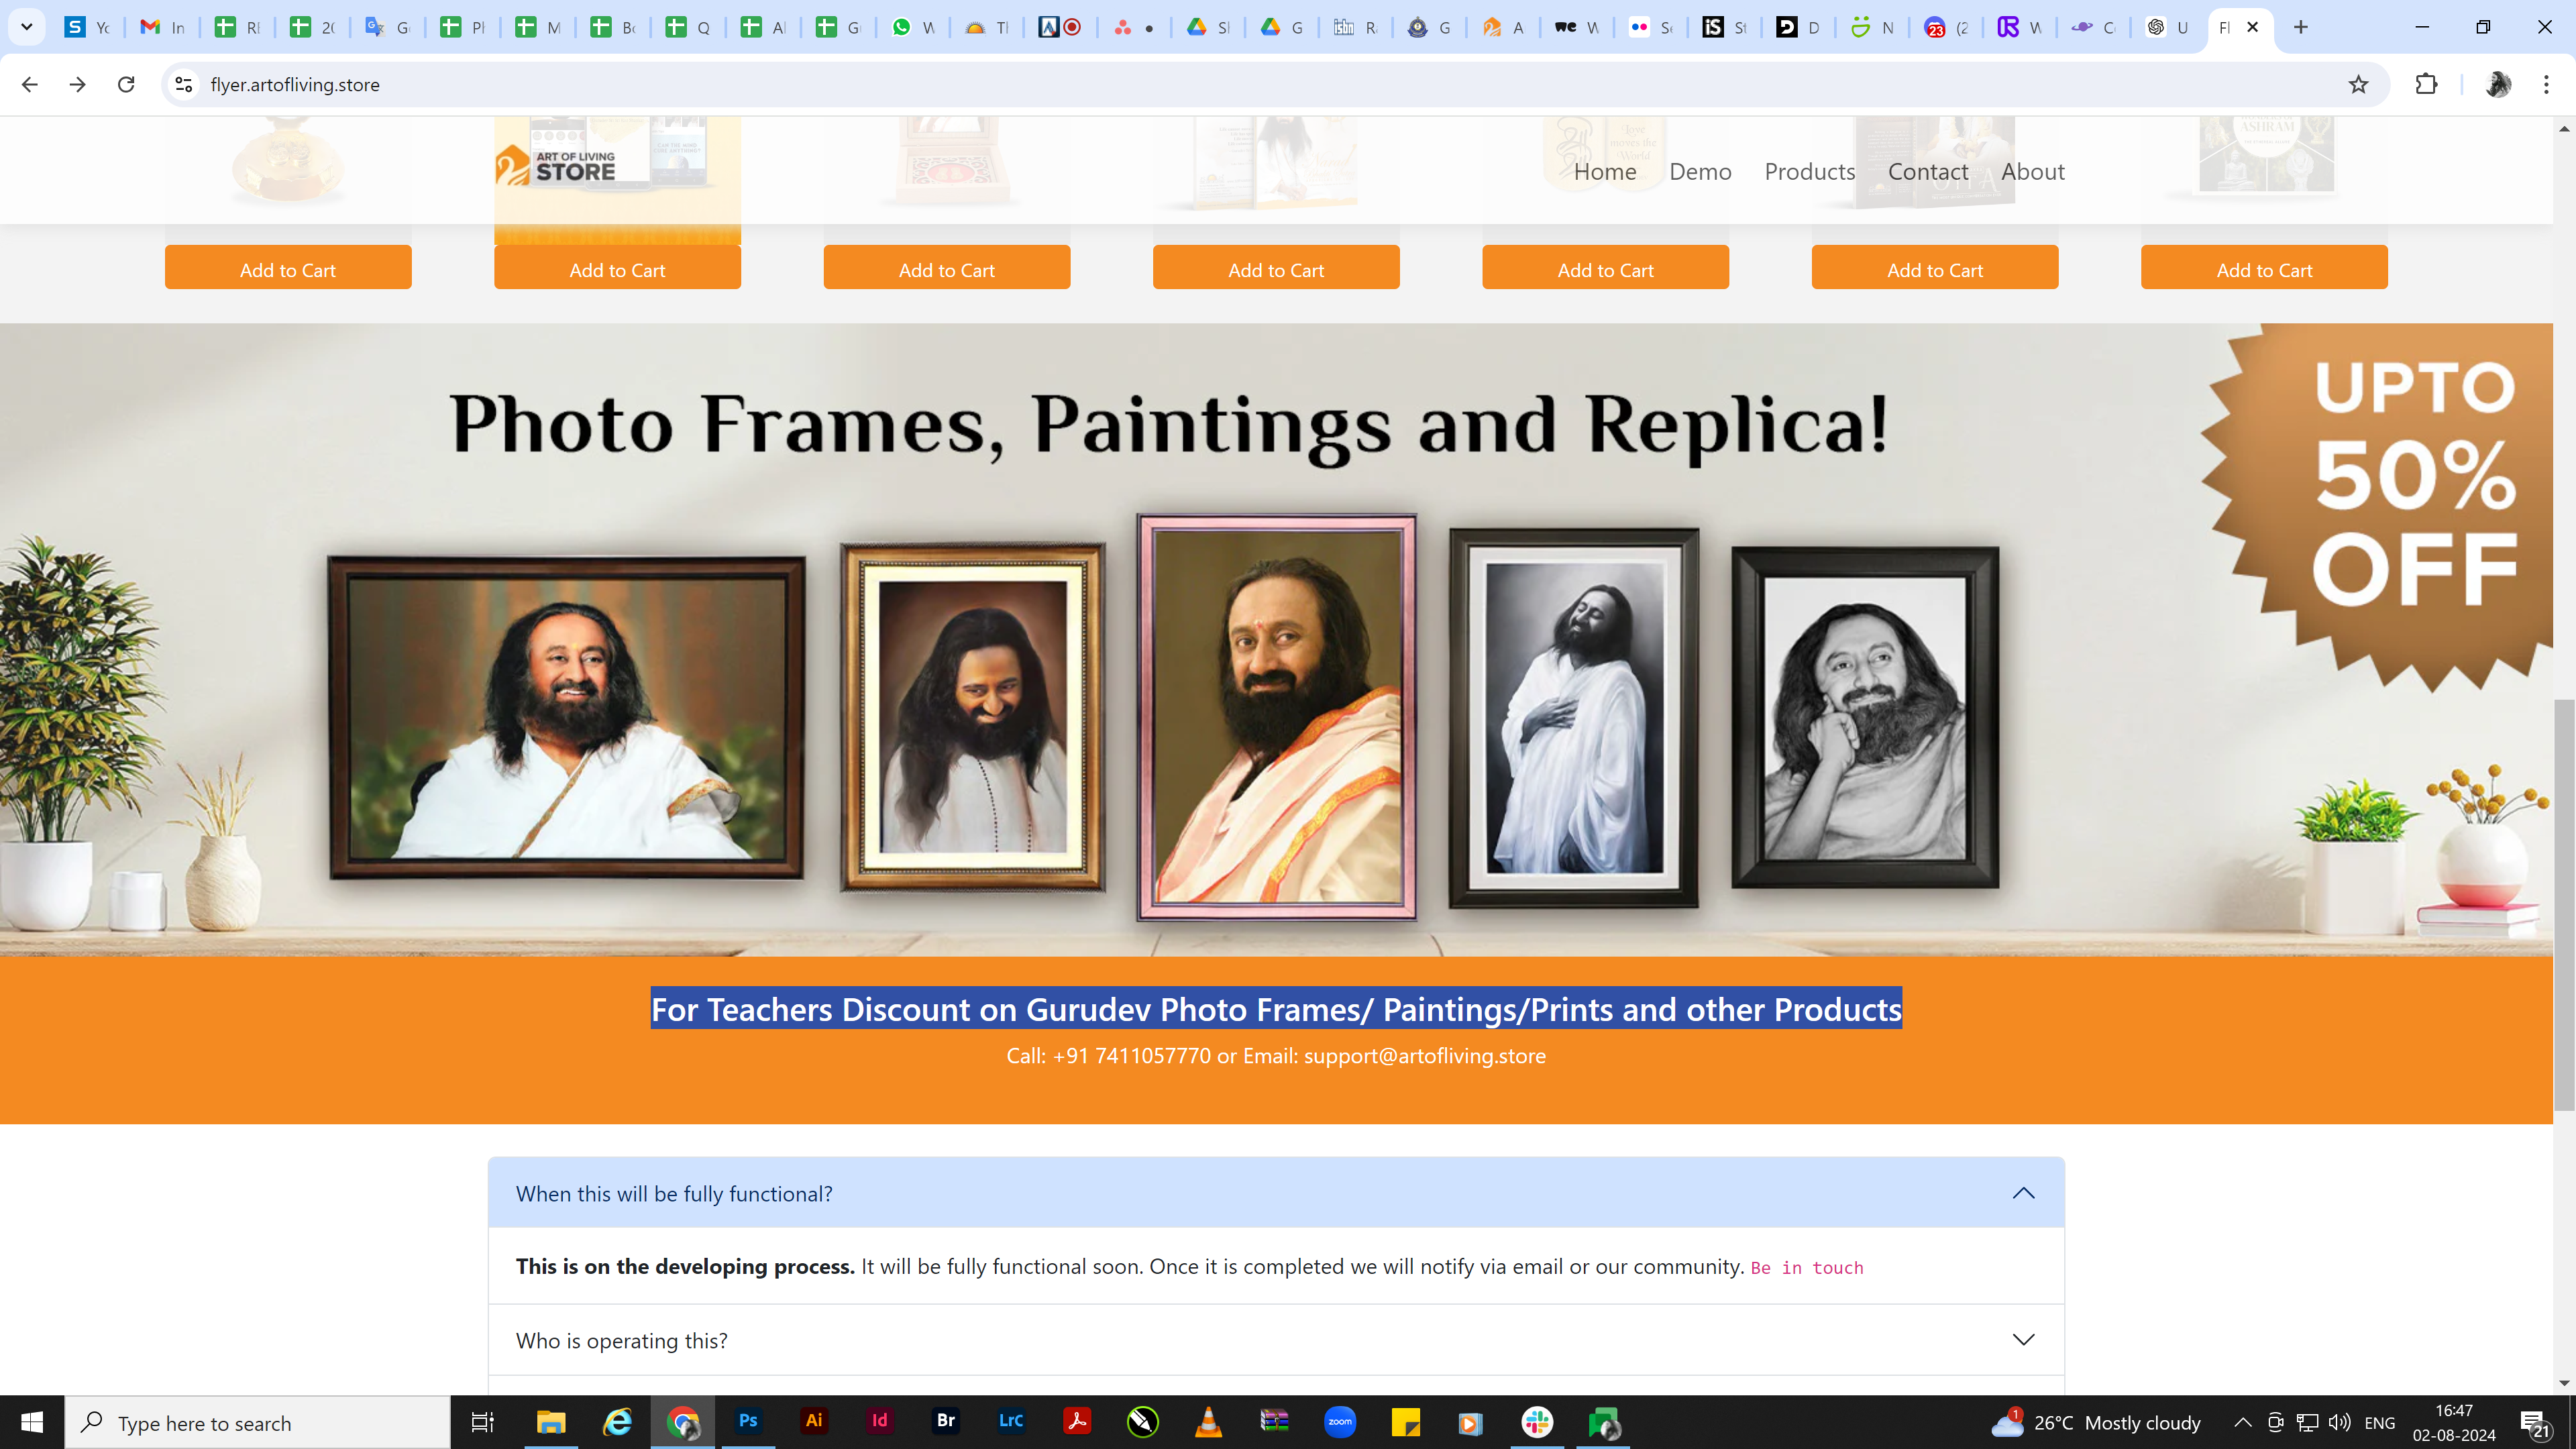Screen dimensions: 2576x1449
Task: Open VLC media player in the taskbar
Action: (x=1208, y=1421)
